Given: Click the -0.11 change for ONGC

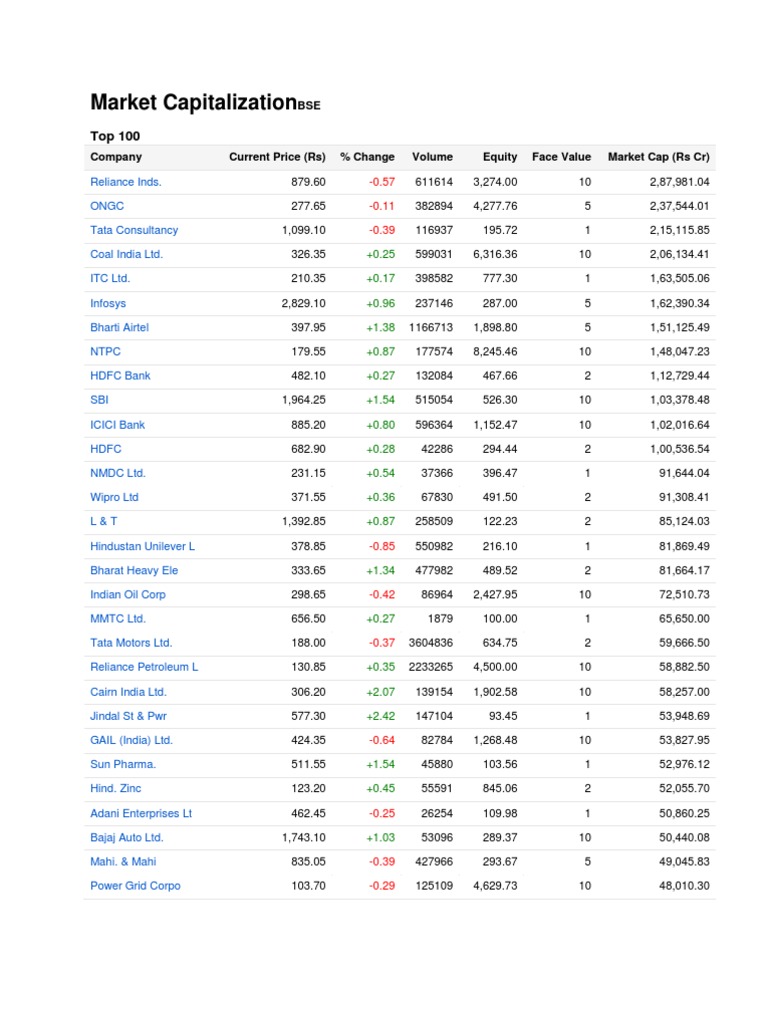Looking at the screenshot, I should click(x=381, y=206).
